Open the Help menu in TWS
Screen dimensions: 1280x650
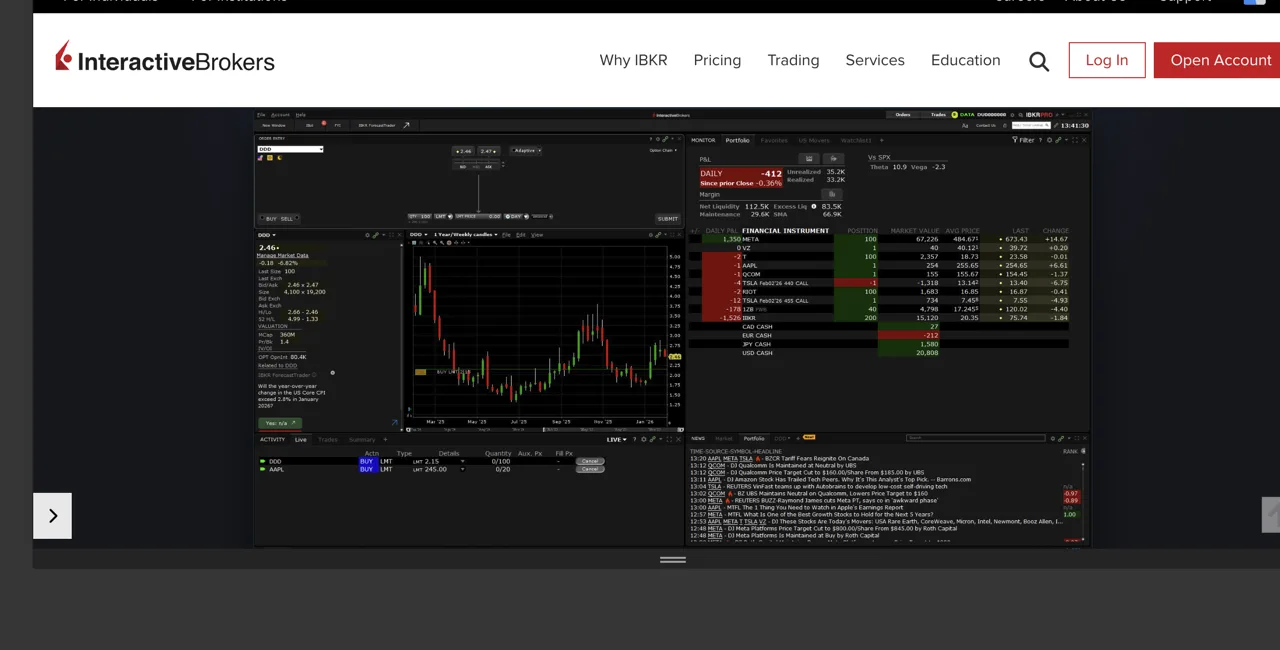point(300,115)
